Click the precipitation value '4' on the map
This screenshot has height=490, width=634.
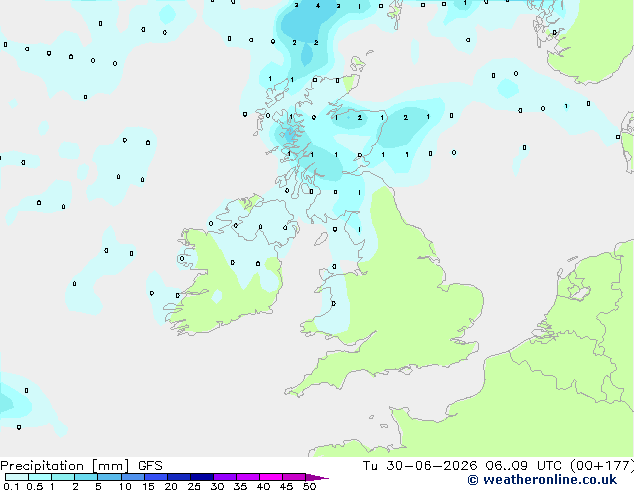point(318,6)
